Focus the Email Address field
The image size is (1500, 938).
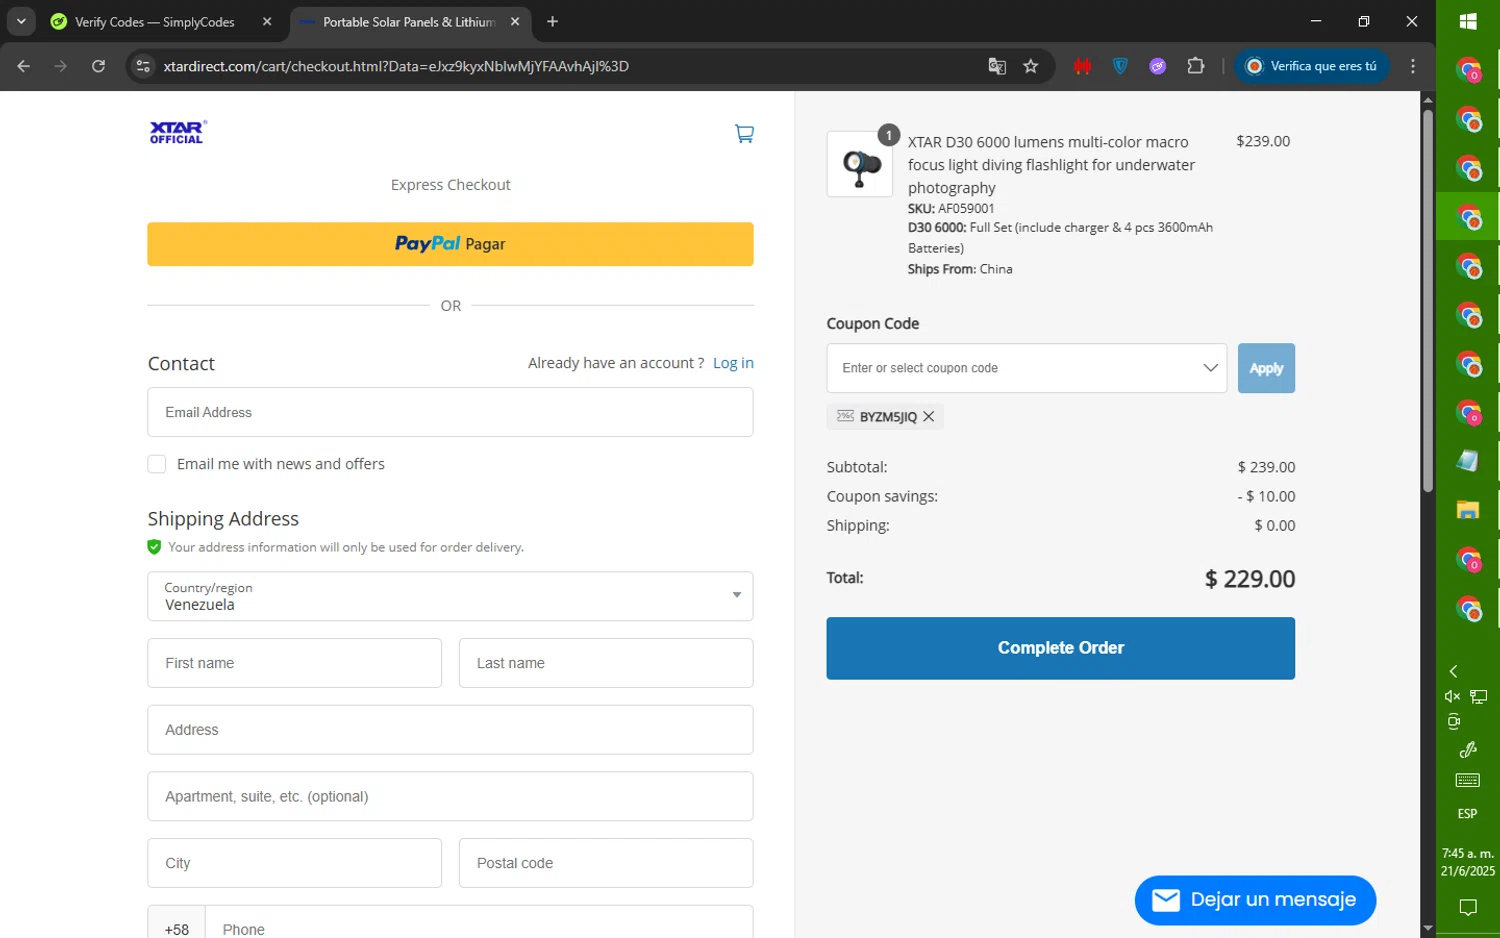[450, 412]
